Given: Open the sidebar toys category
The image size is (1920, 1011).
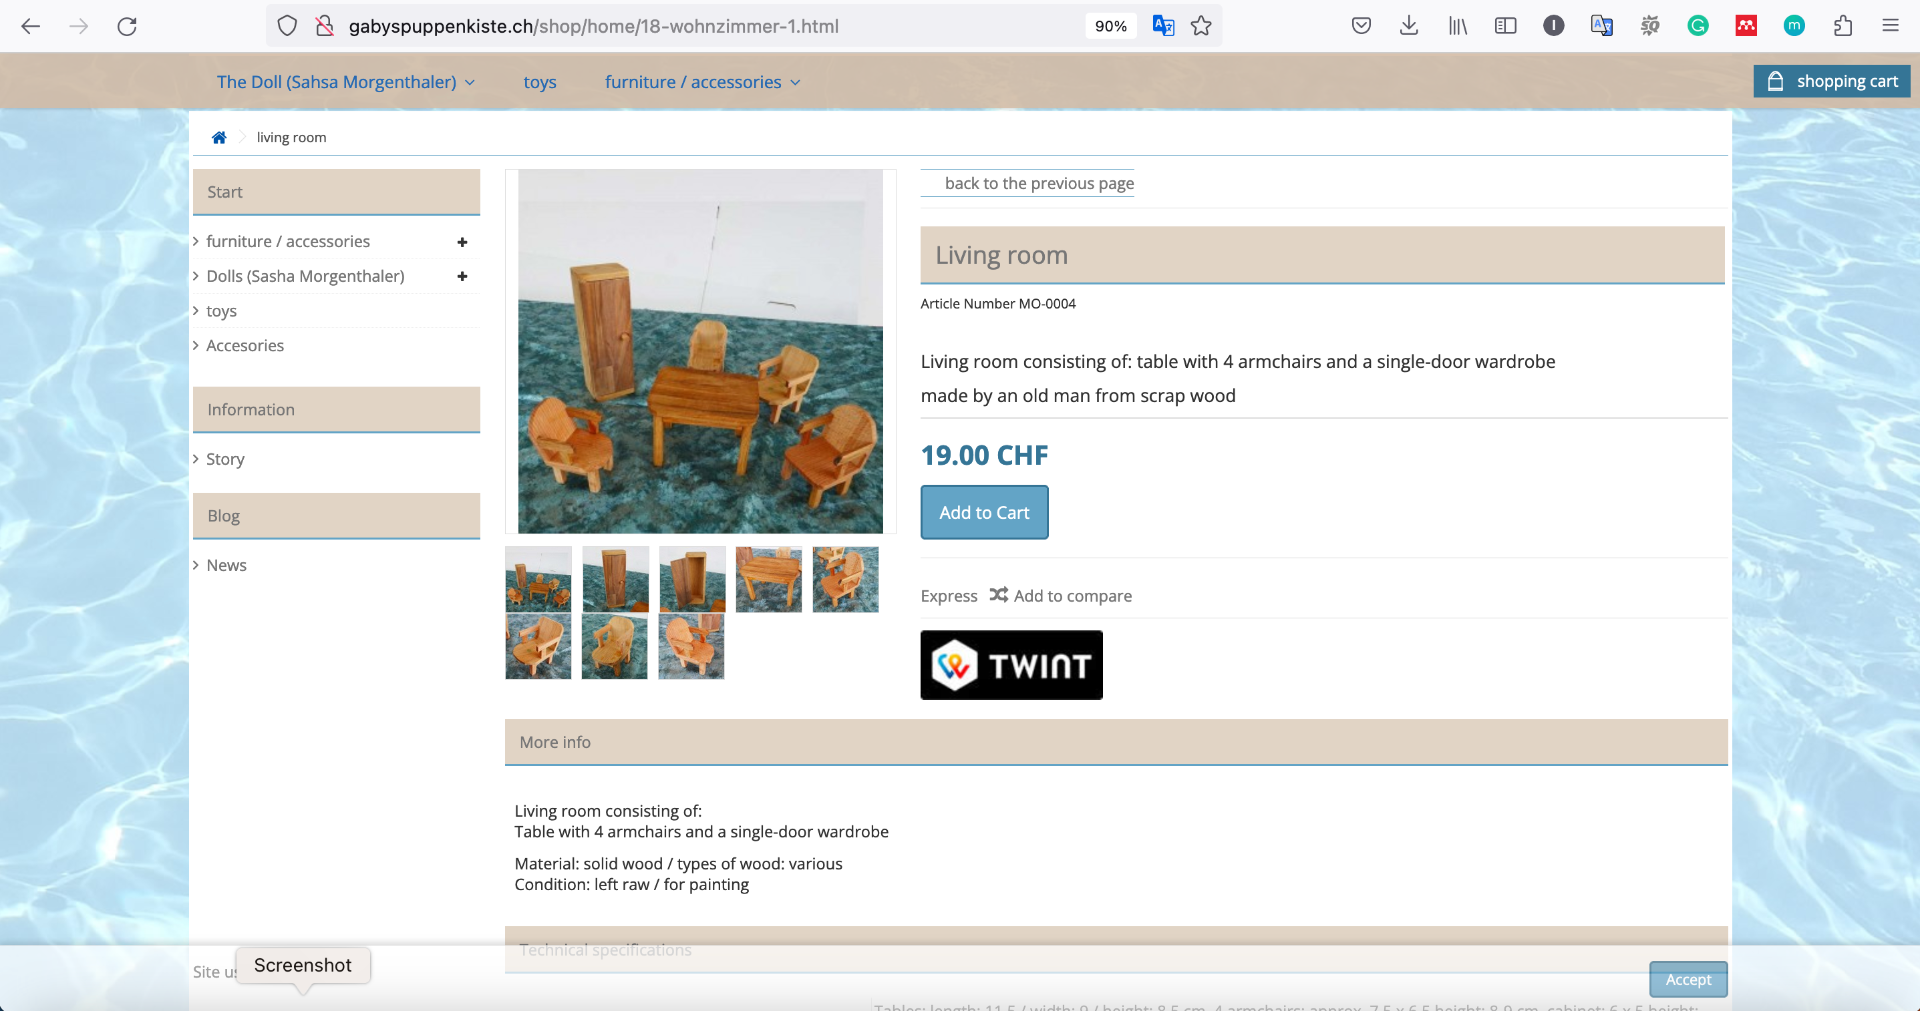Looking at the screenshot, I should click(221, 311).
